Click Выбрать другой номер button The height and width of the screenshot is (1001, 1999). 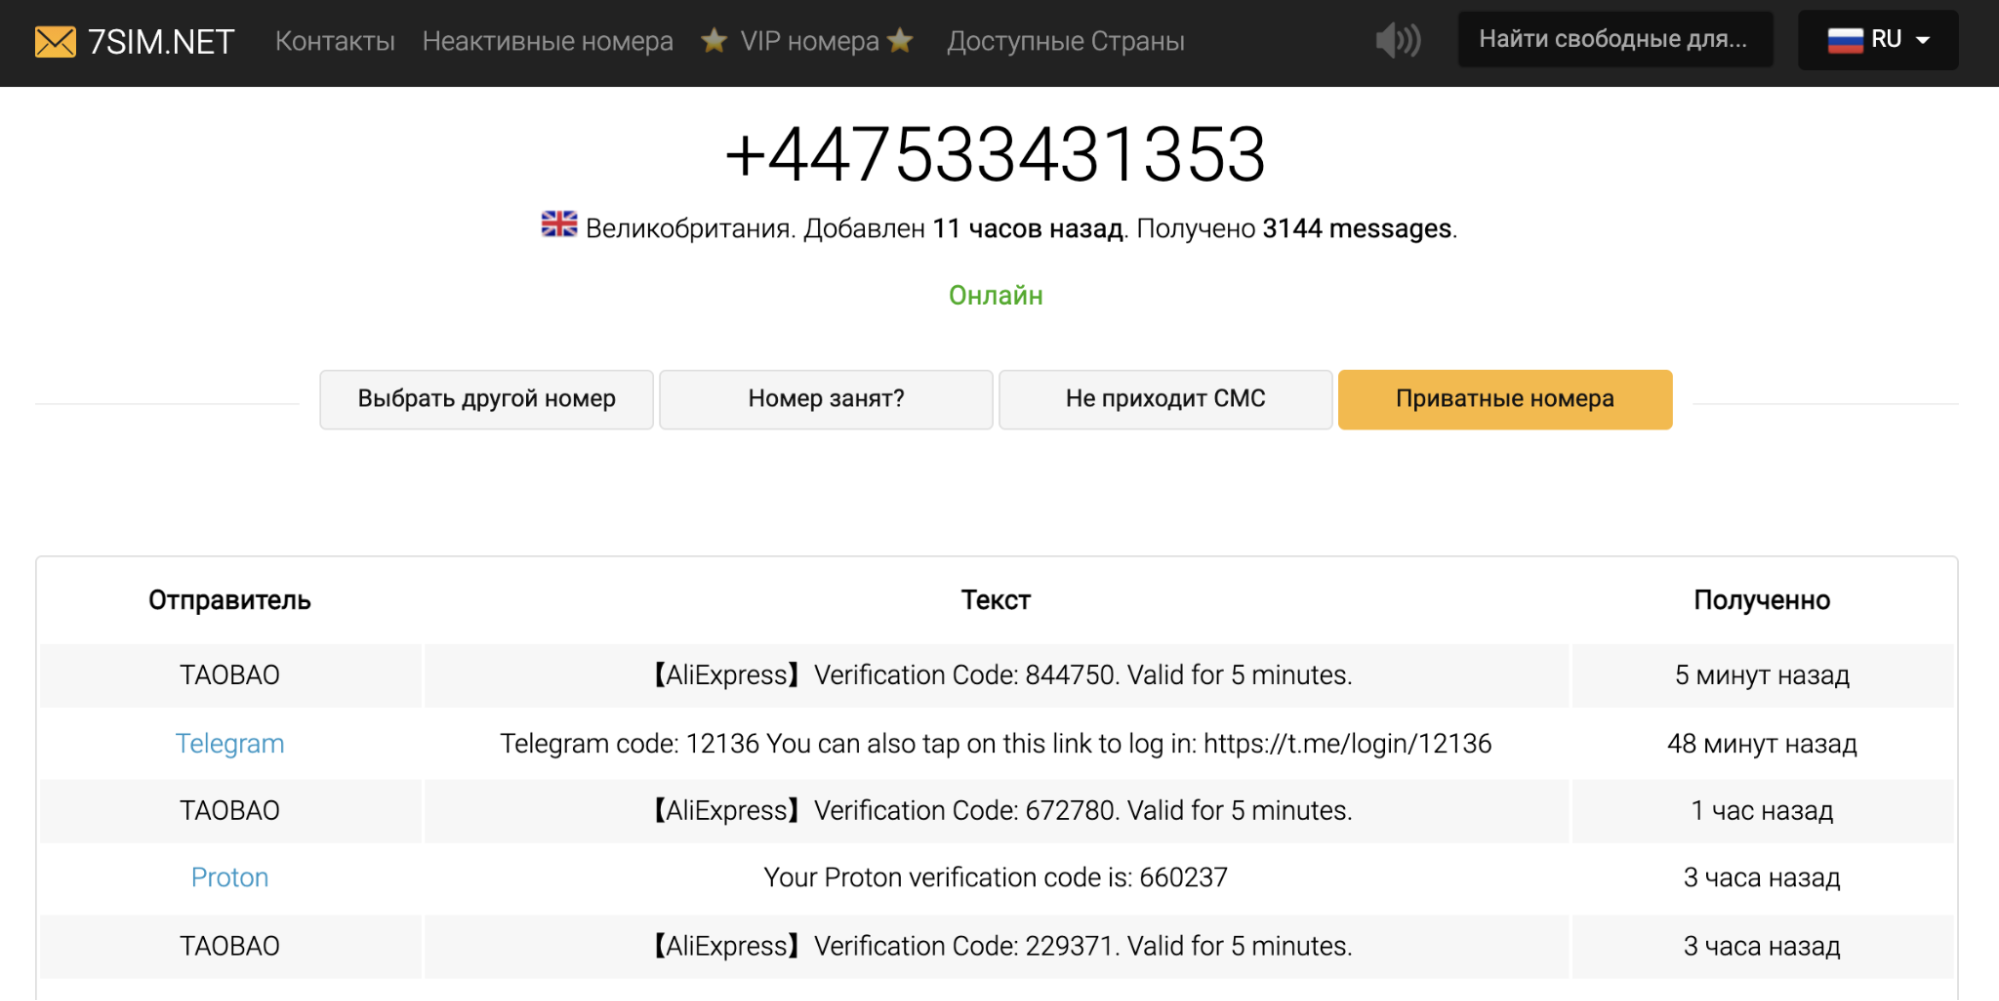coord(487,399)
